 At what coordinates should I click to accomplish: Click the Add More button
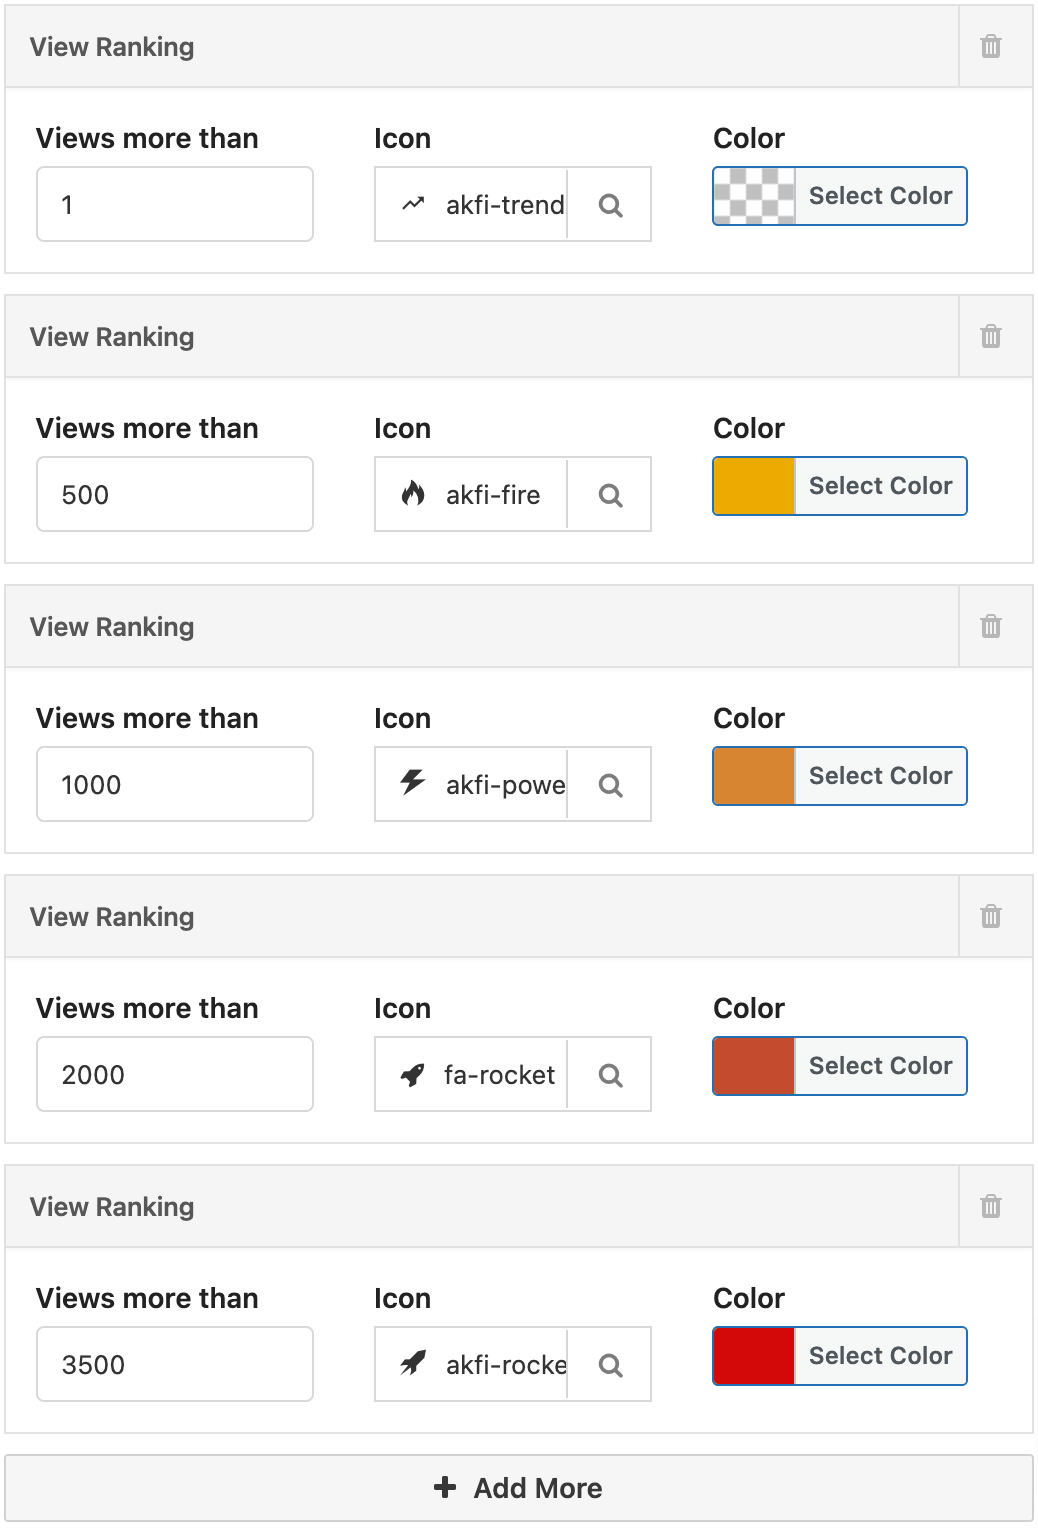coord(518,1488)
